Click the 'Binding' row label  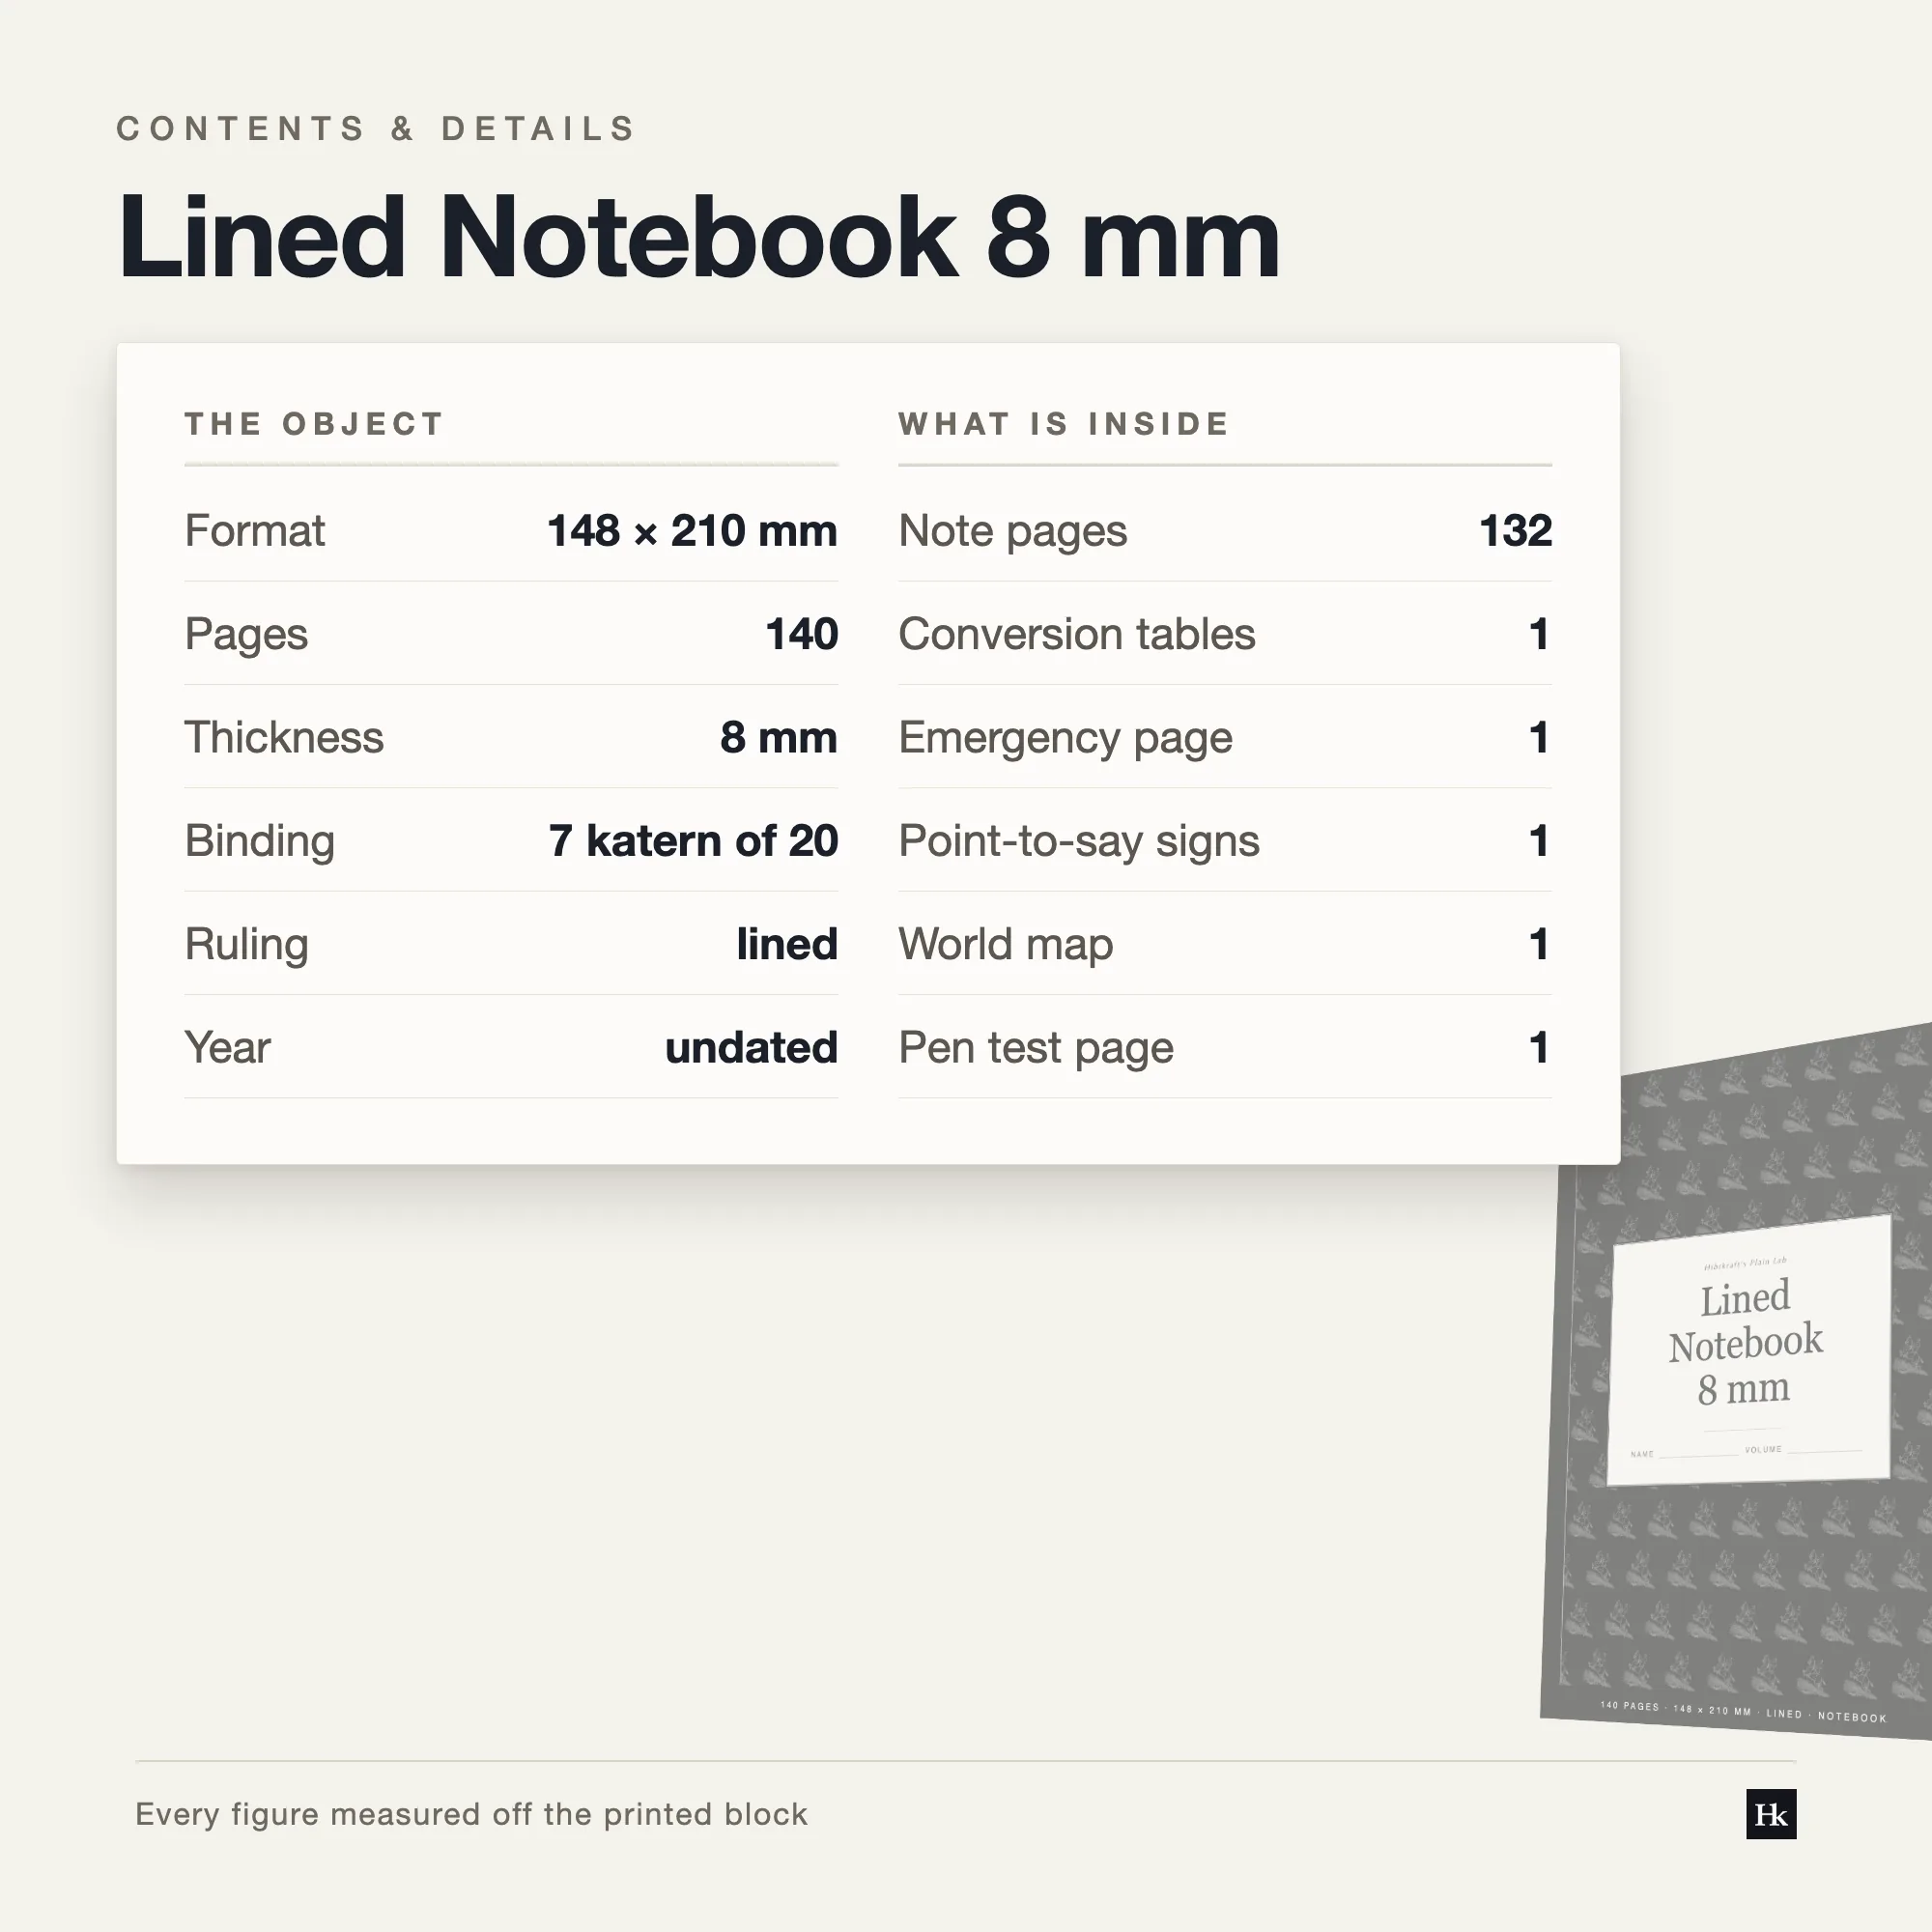(260, 841)
